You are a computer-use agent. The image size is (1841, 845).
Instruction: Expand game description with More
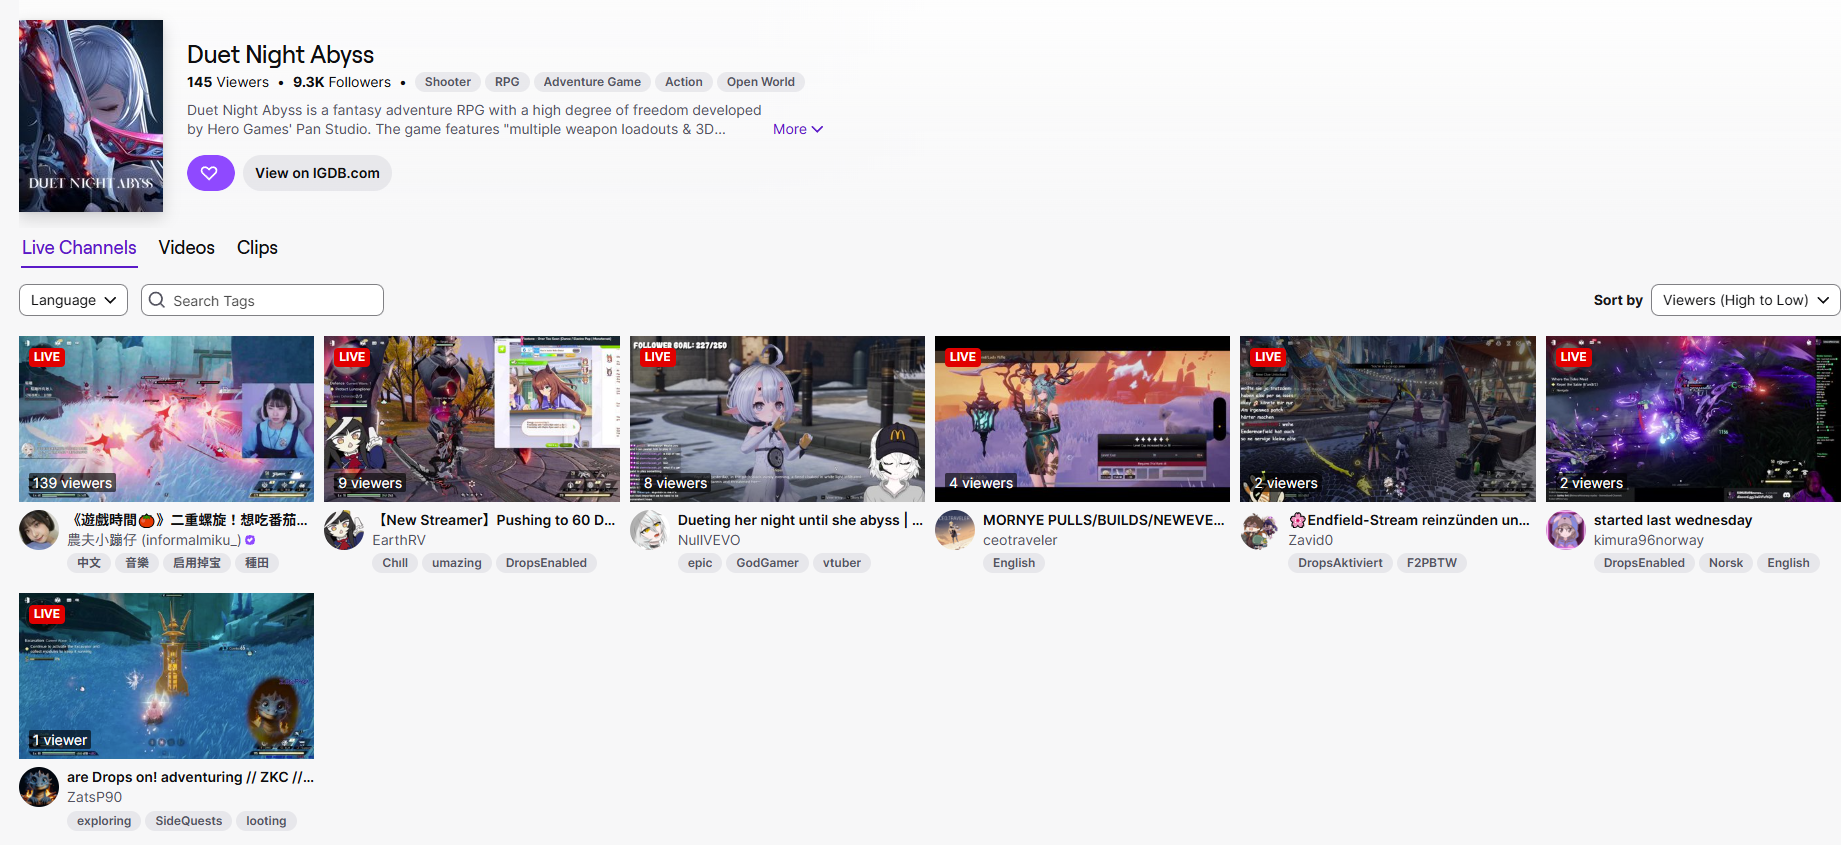[798, 129]
